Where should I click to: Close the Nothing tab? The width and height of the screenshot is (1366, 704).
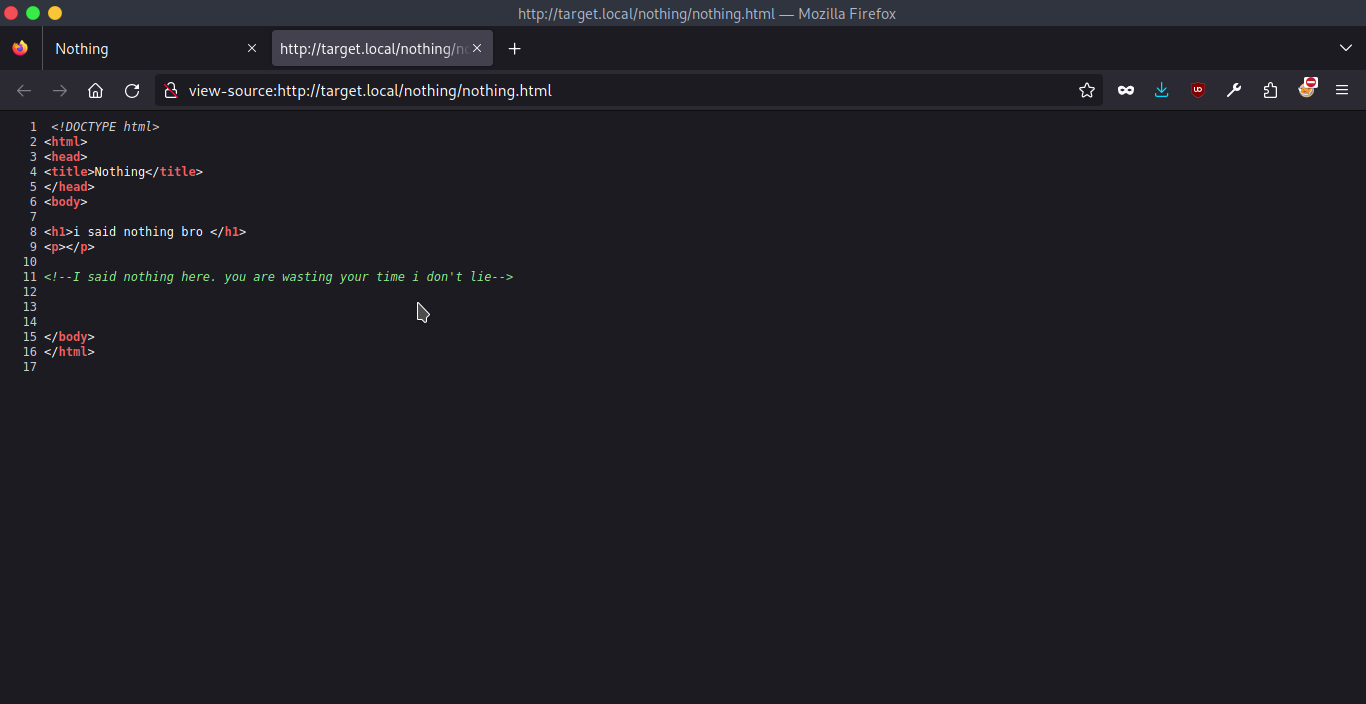click(252, 48)
